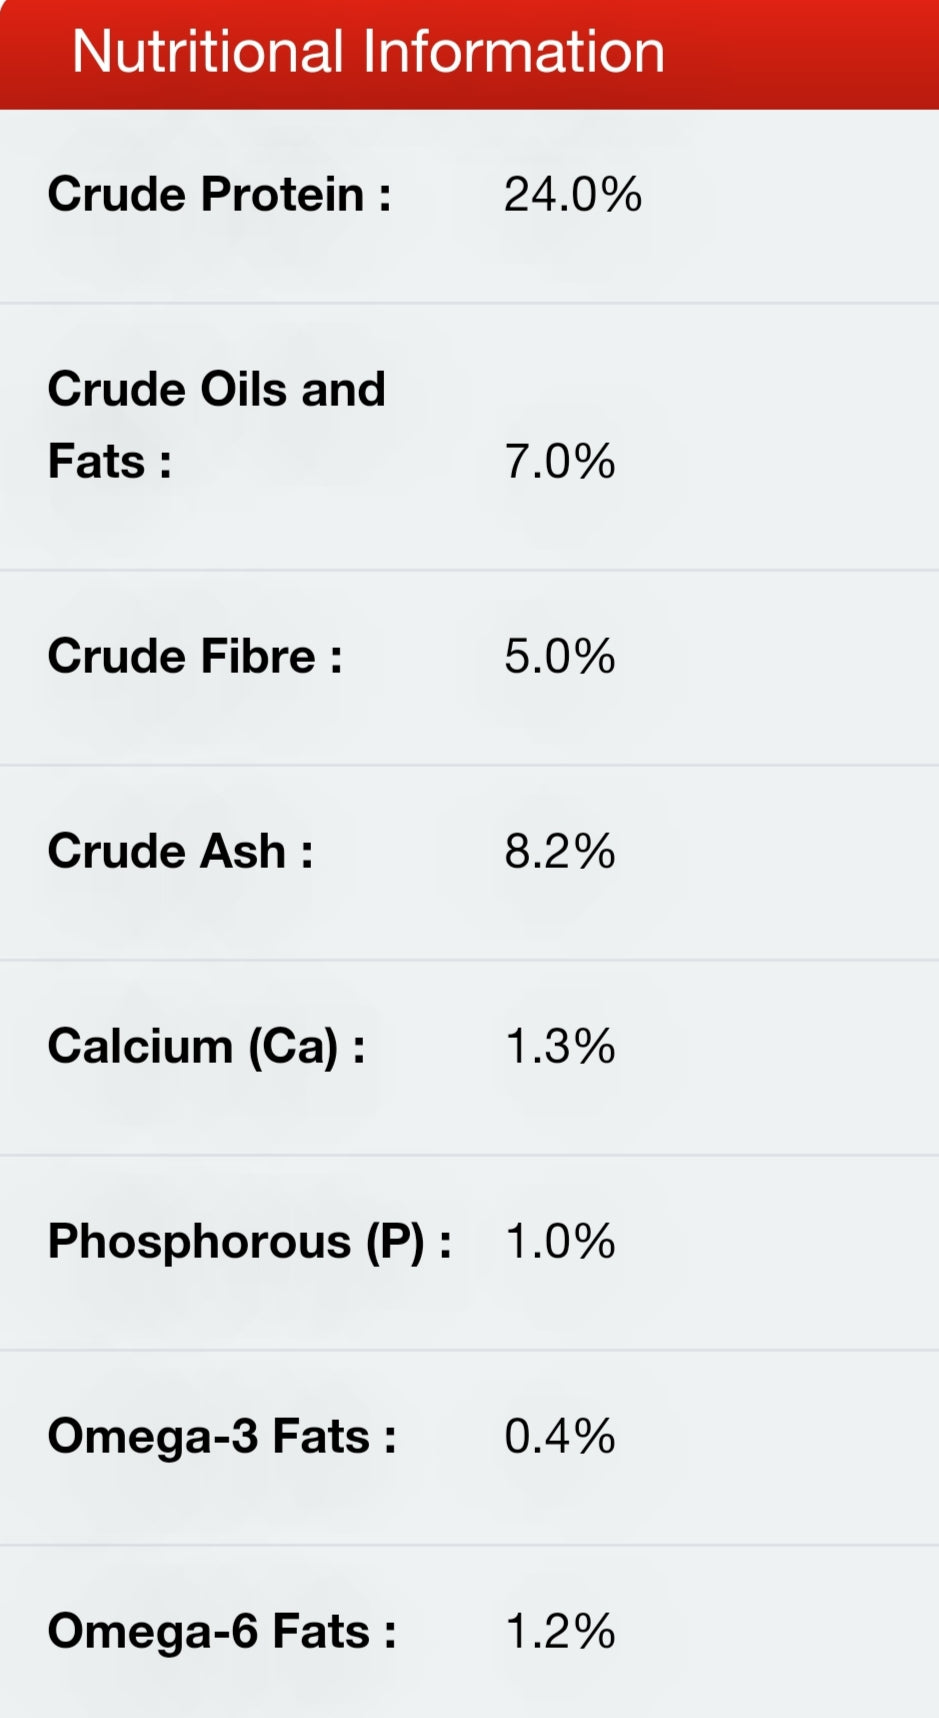Select the Omega-3 Fats label

click(x=222, y=1437)
